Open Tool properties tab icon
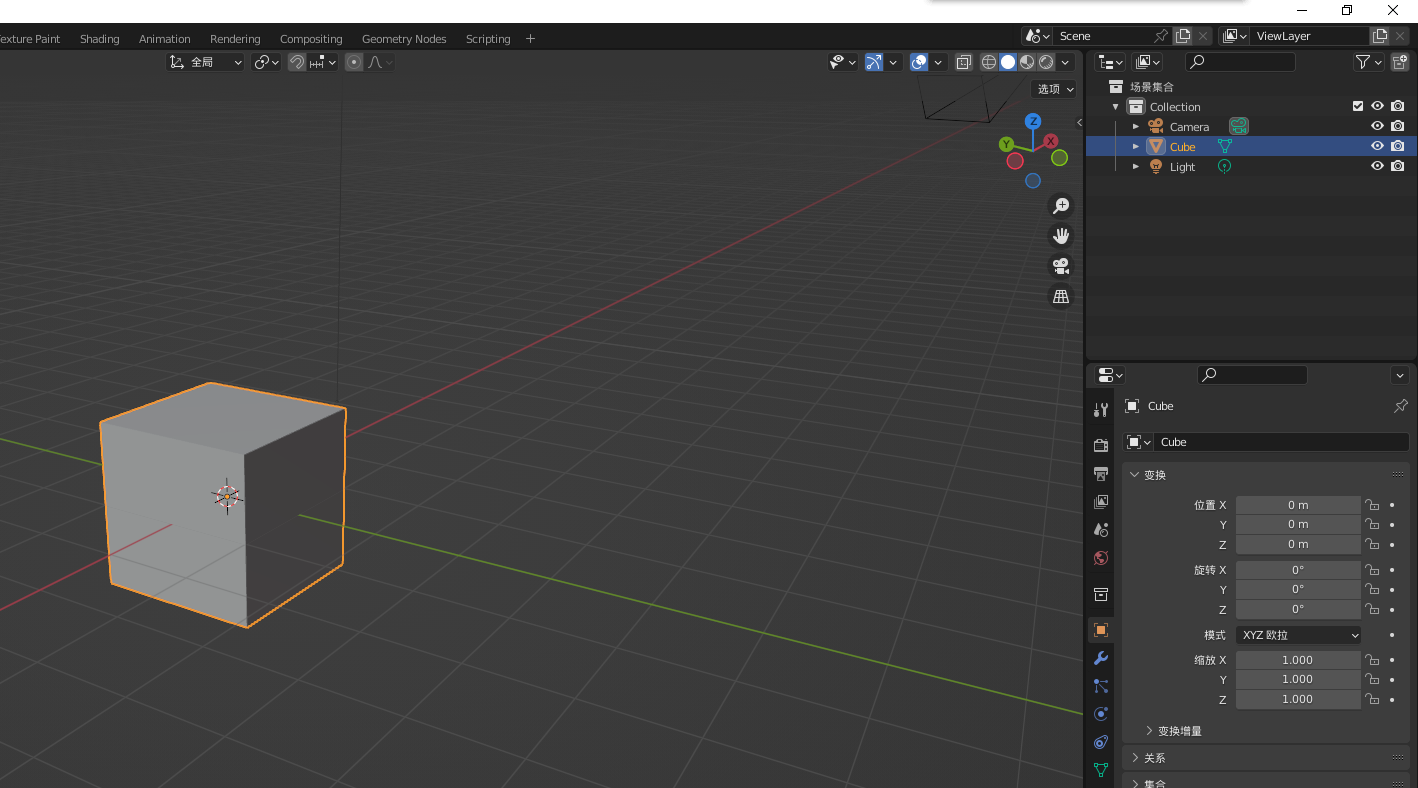Viewport: 1418px width, 788px height. click(x=1101, y=409)
